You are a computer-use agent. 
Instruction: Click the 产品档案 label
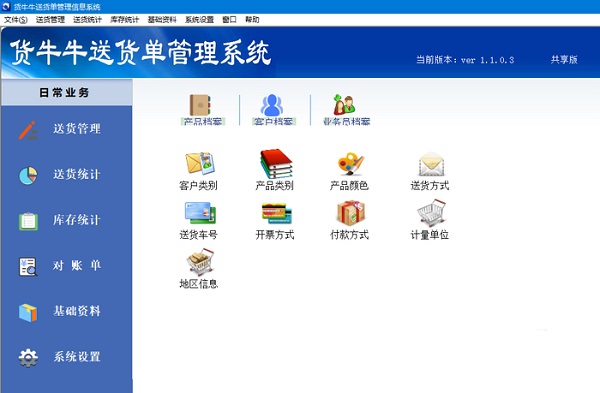click(x=203, y=121)
